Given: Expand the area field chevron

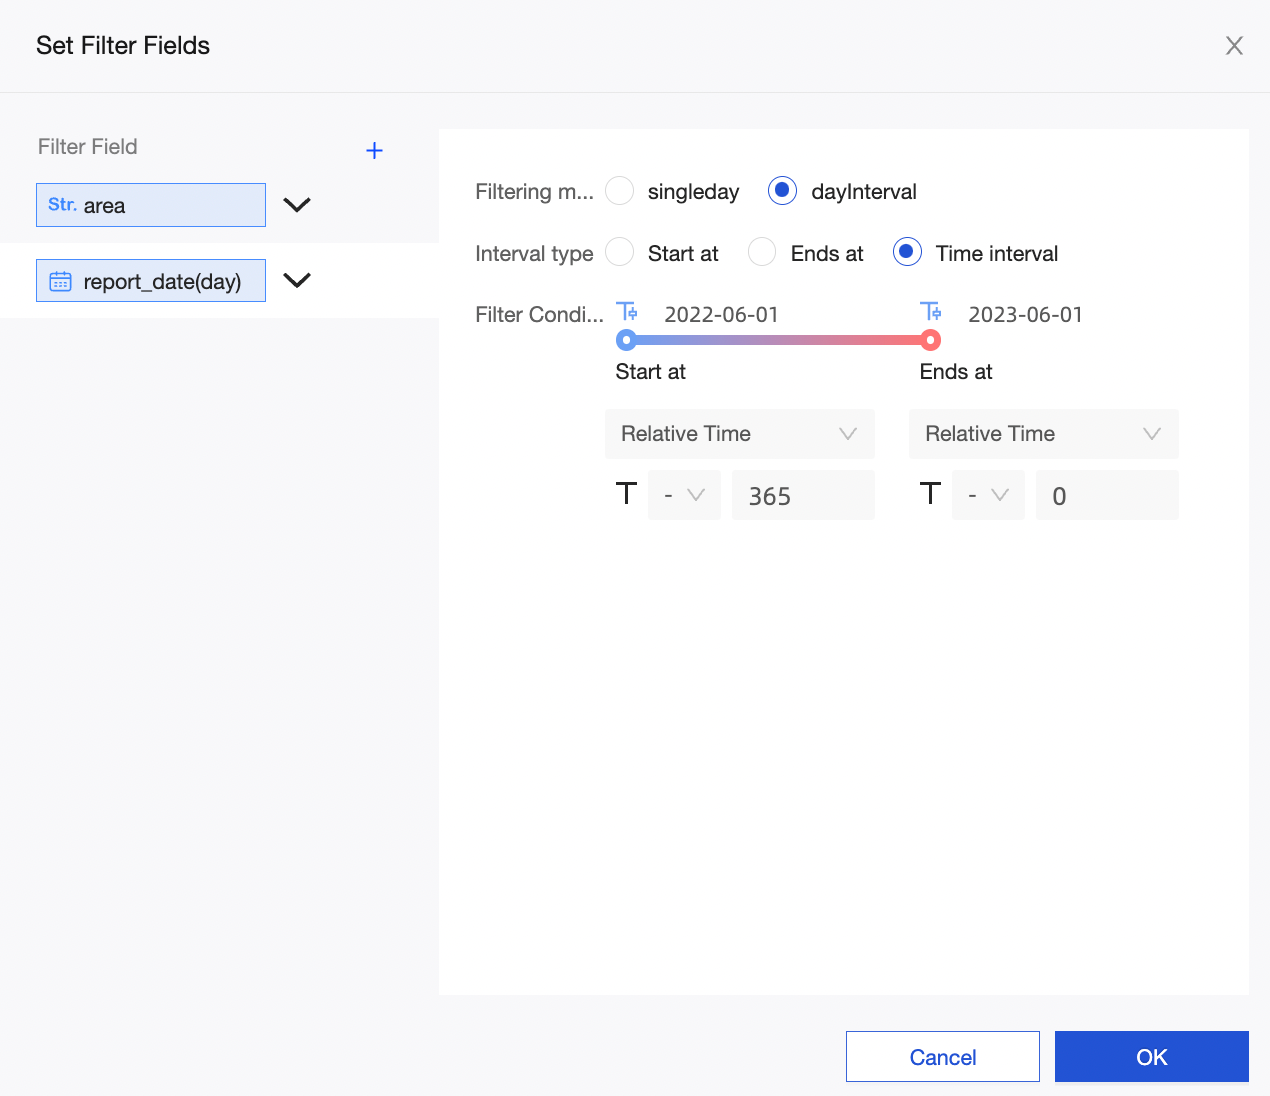Looking at the screenshot, I should 297,205.
